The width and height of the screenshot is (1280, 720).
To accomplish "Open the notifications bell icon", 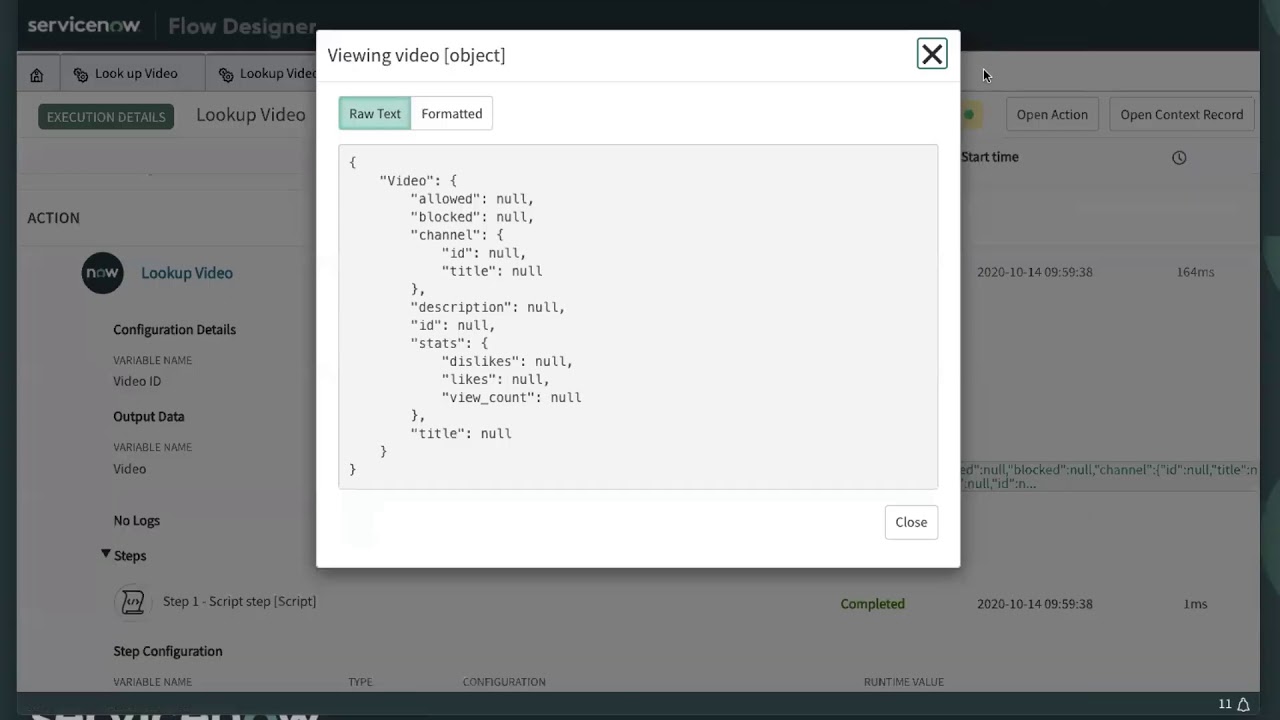I will coord(1243,704).
